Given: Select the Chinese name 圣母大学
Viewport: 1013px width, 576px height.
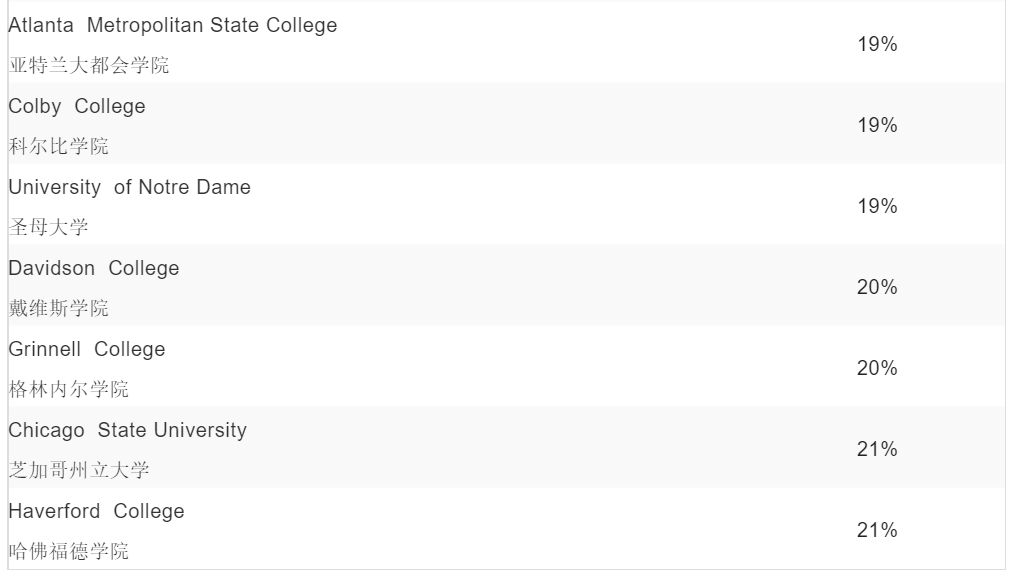Looking at the screenshot, I should point(49,228).
